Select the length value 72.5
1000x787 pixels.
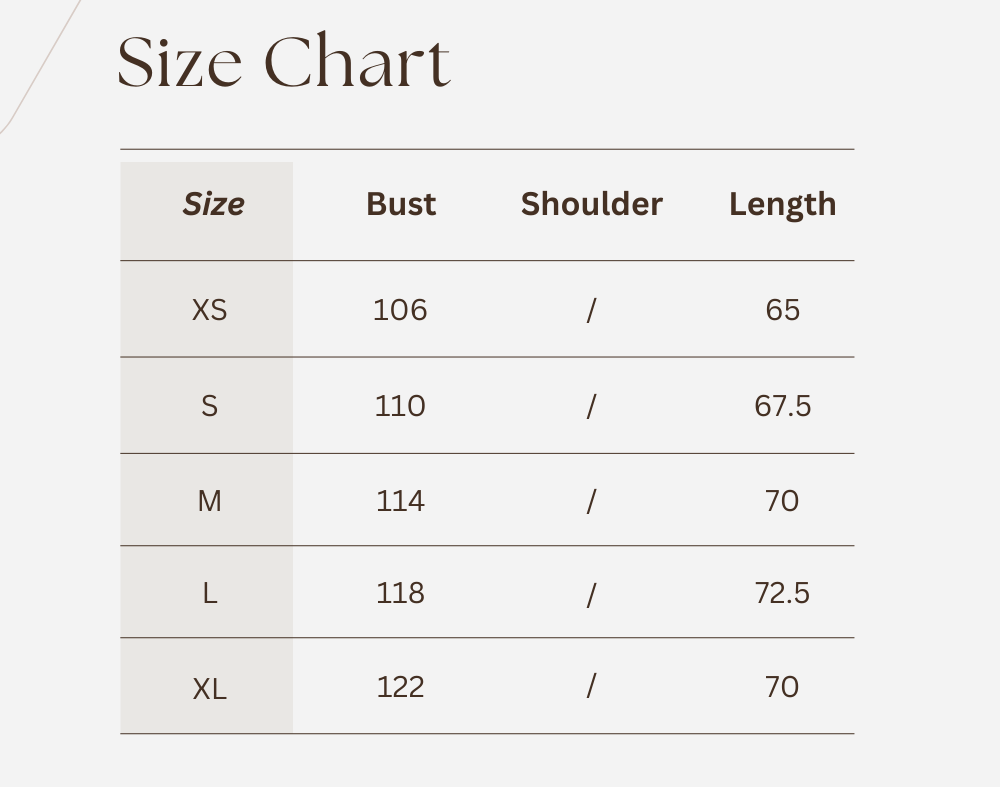tap(782, 593)
